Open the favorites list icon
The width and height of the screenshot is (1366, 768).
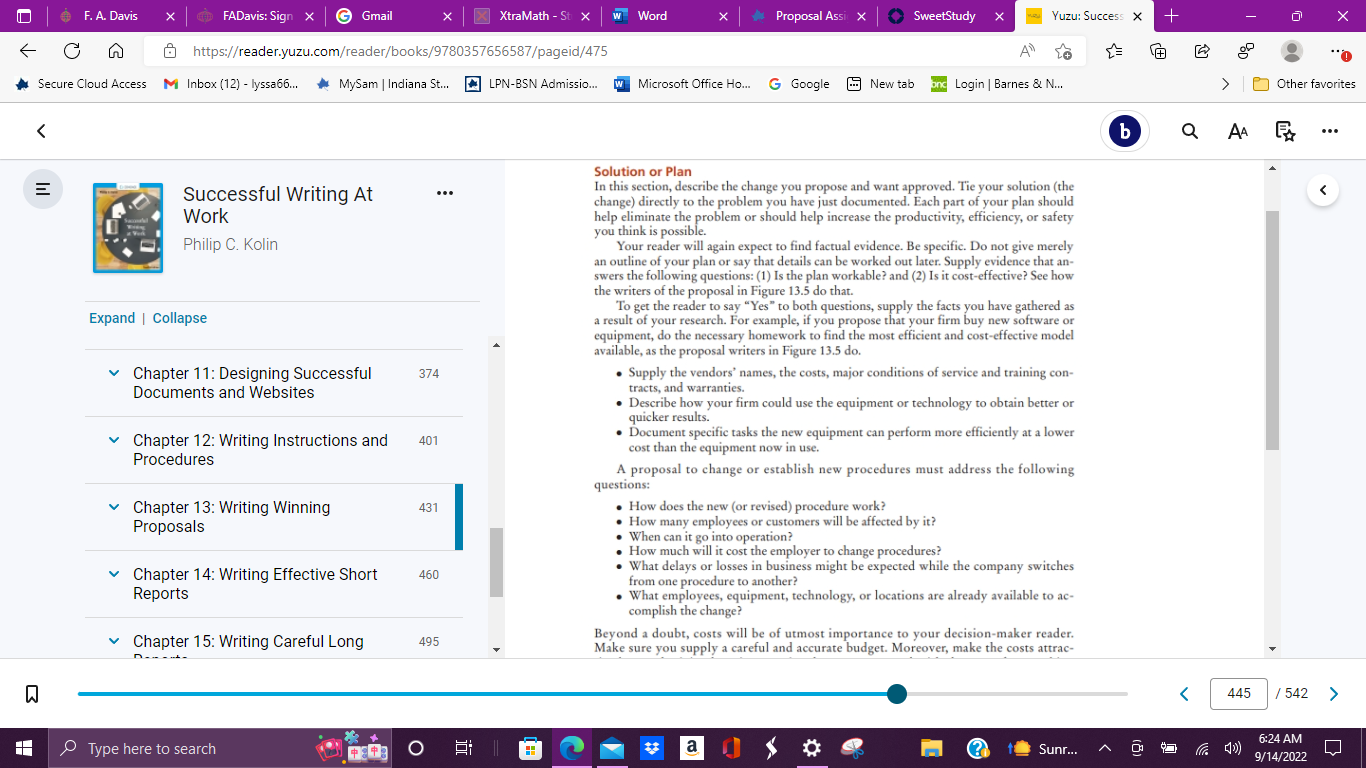pyautogui.click(x=1114, y=51)
